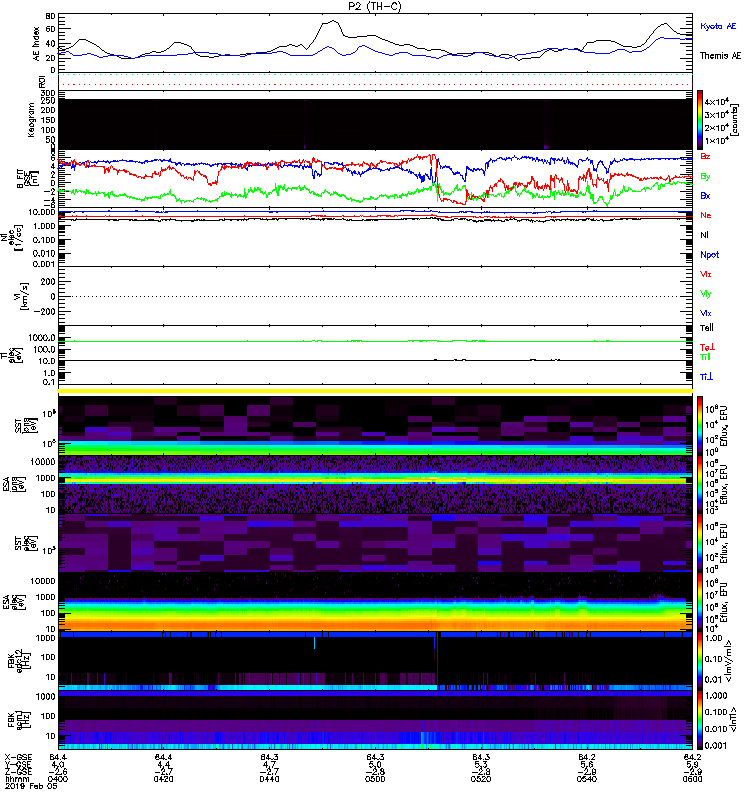Click the ESA ions Eflux color bar
The image size is (750, 800).
click(701, 485)
